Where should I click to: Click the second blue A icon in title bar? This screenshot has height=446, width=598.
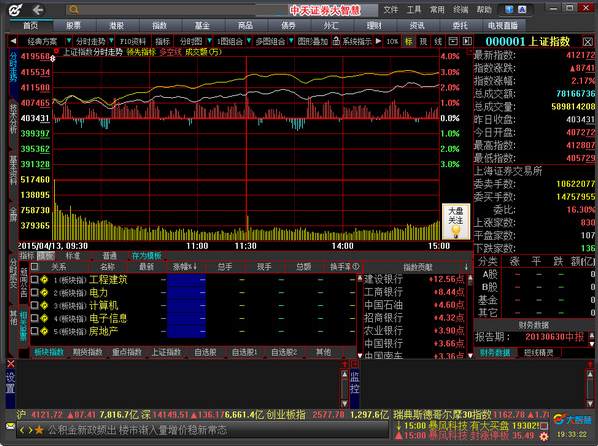(522, 10)
